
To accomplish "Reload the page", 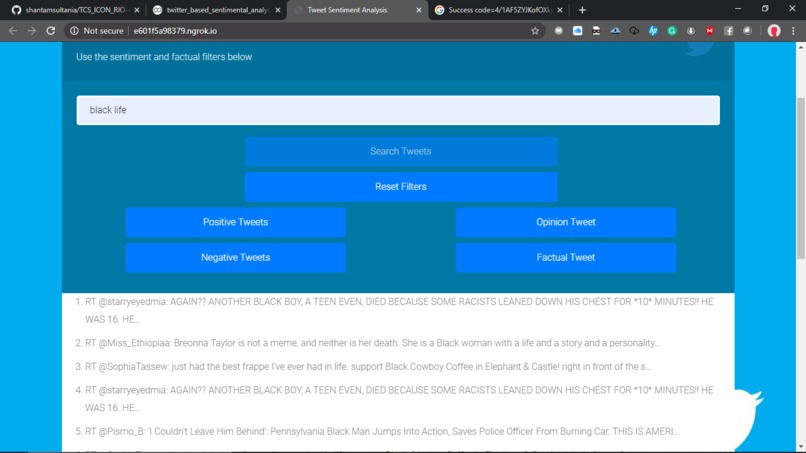I will pos(50,31).
